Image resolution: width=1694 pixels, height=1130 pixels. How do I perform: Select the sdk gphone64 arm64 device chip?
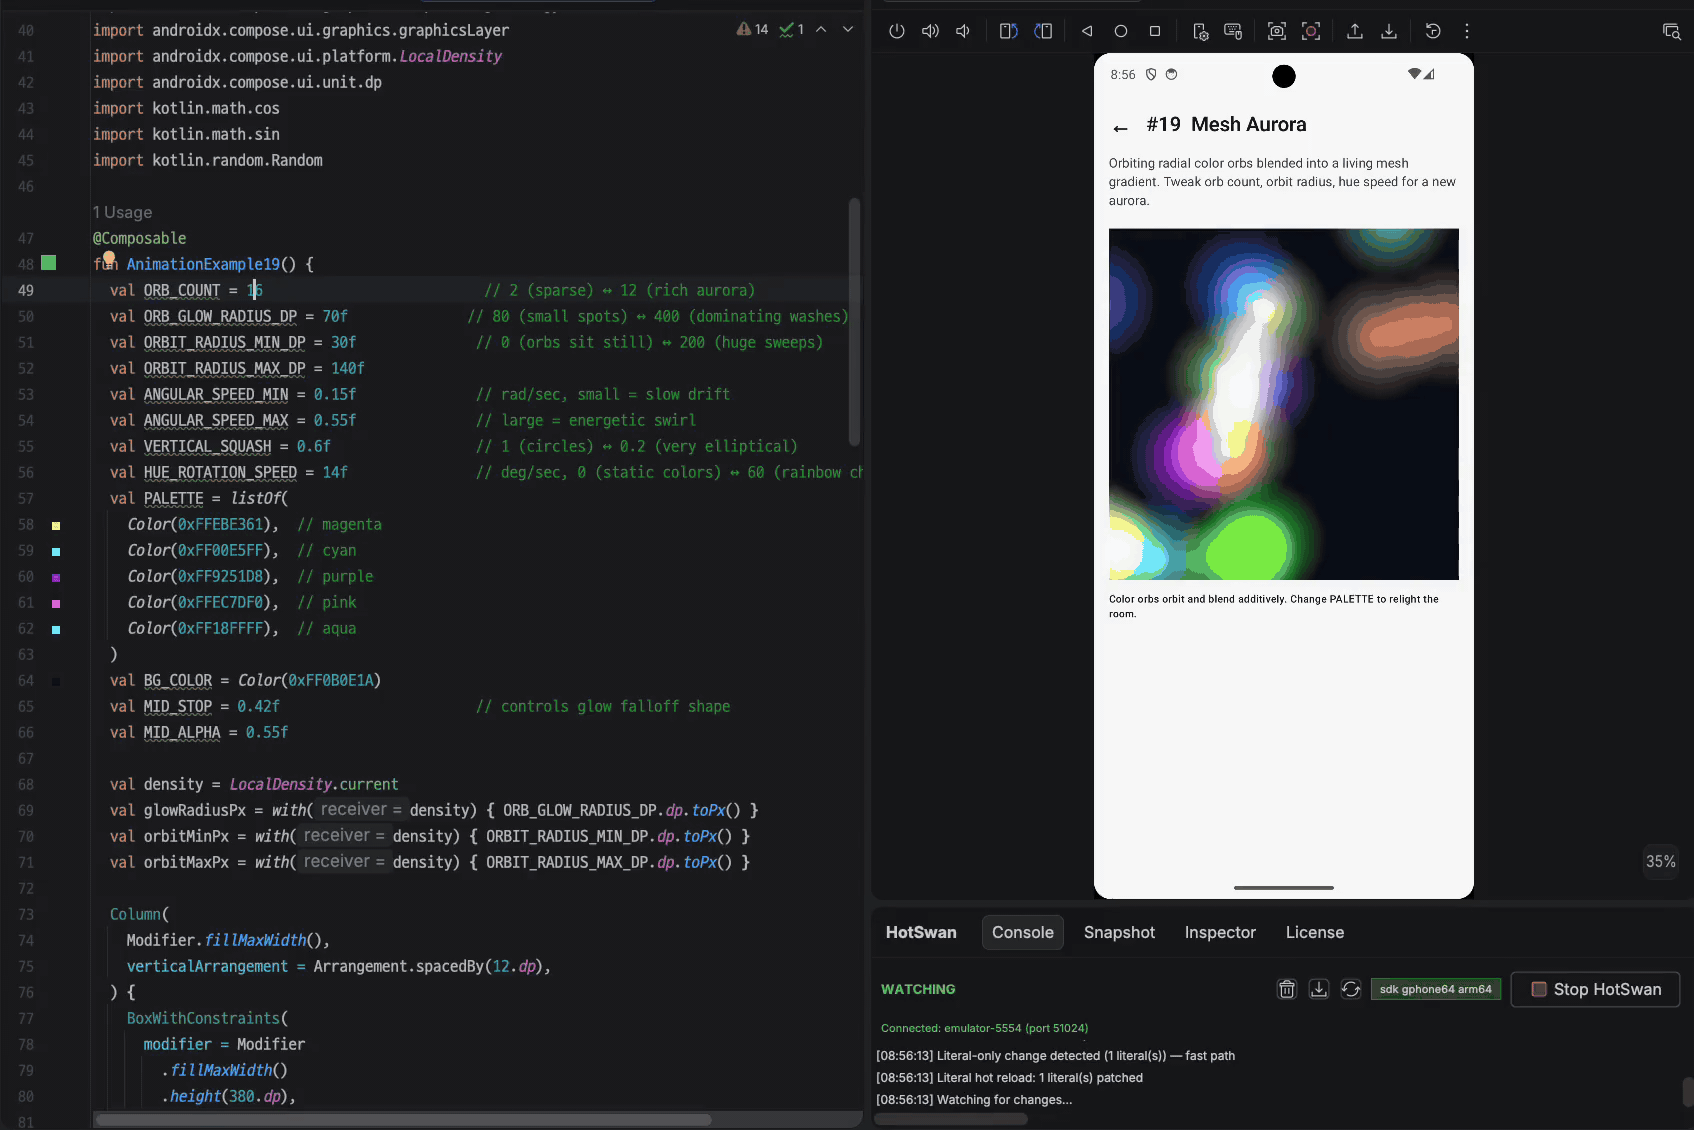click(x=1435, y=989)
